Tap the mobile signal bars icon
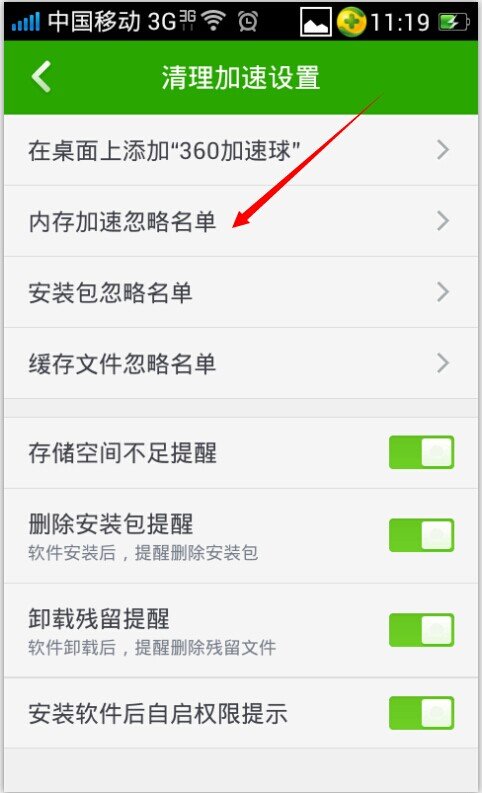 click(25, 22)
